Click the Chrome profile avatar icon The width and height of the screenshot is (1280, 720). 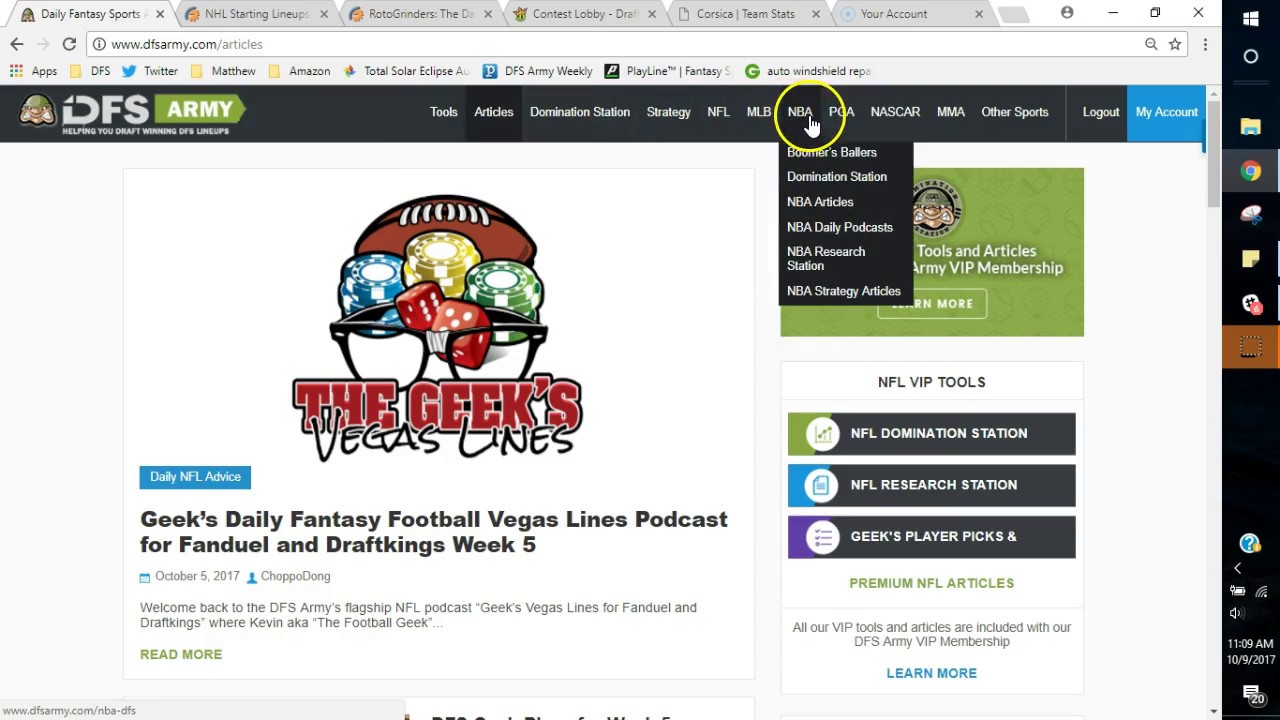pos(1067,13)
